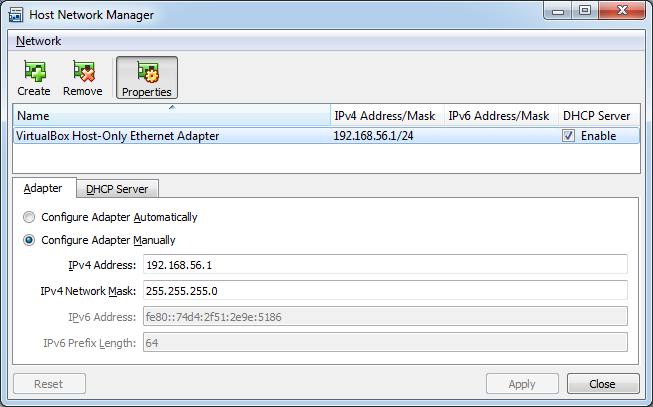Sort the list with the Name column arrow

[172, 107]
